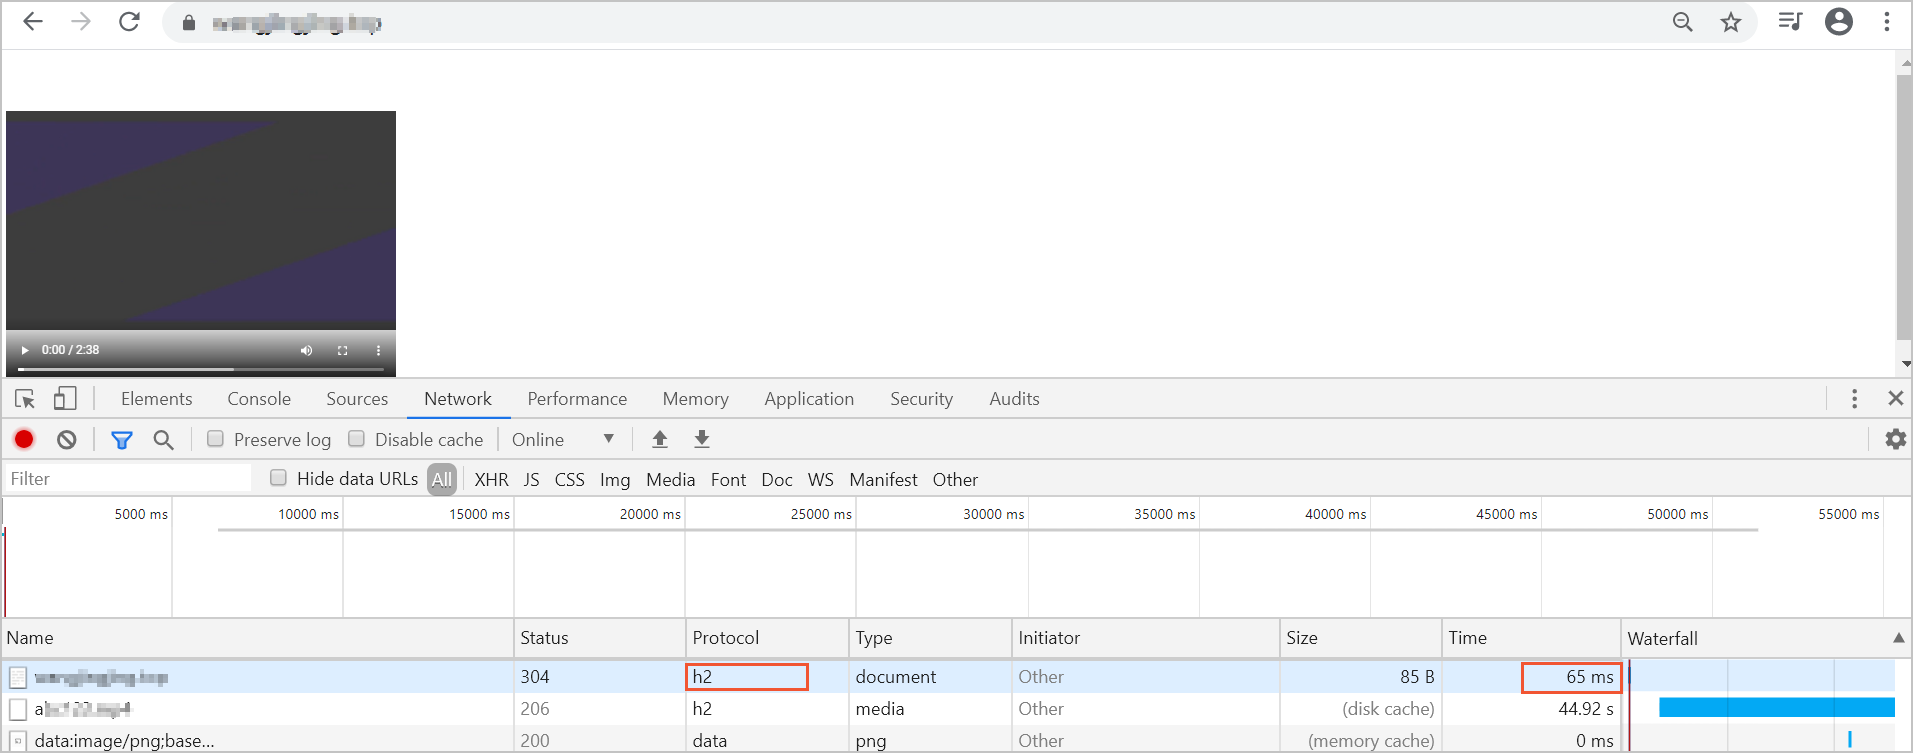Image resolution: width=1913 pixels, height=753 pixels.
Task: Seek along the video progress bar
Action: tap(200, 369)
